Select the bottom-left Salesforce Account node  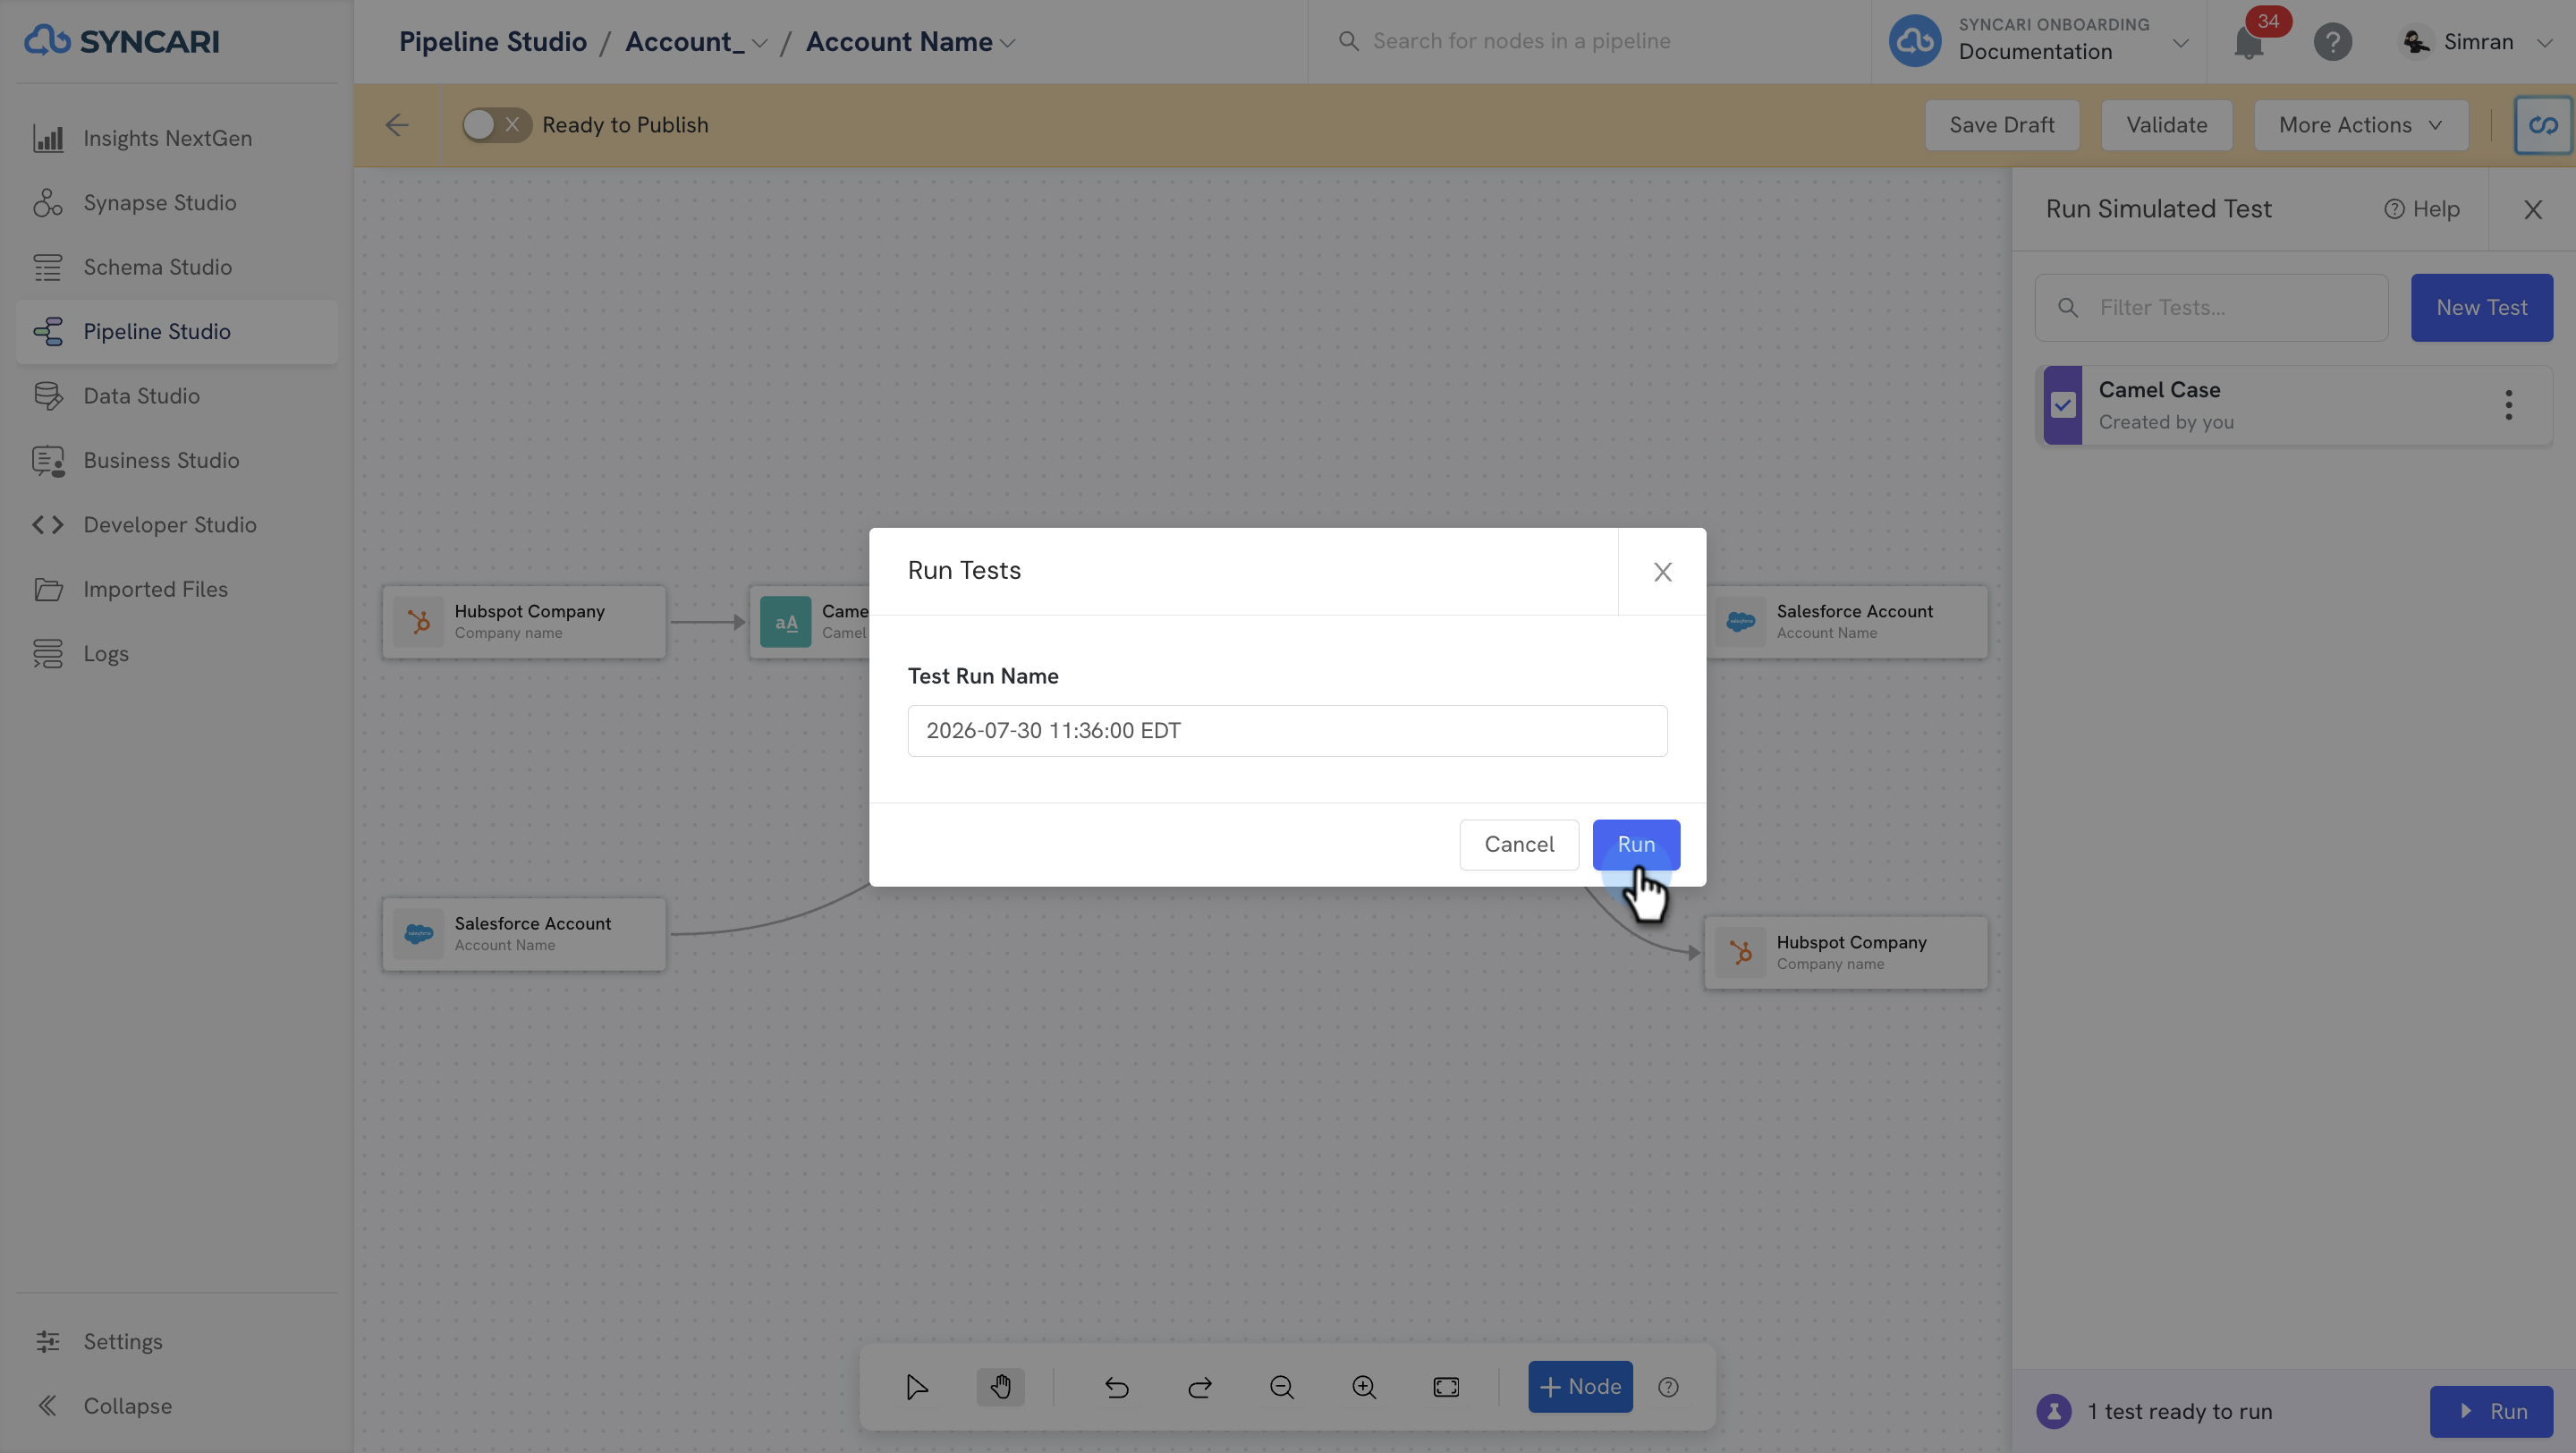(524, 934)
